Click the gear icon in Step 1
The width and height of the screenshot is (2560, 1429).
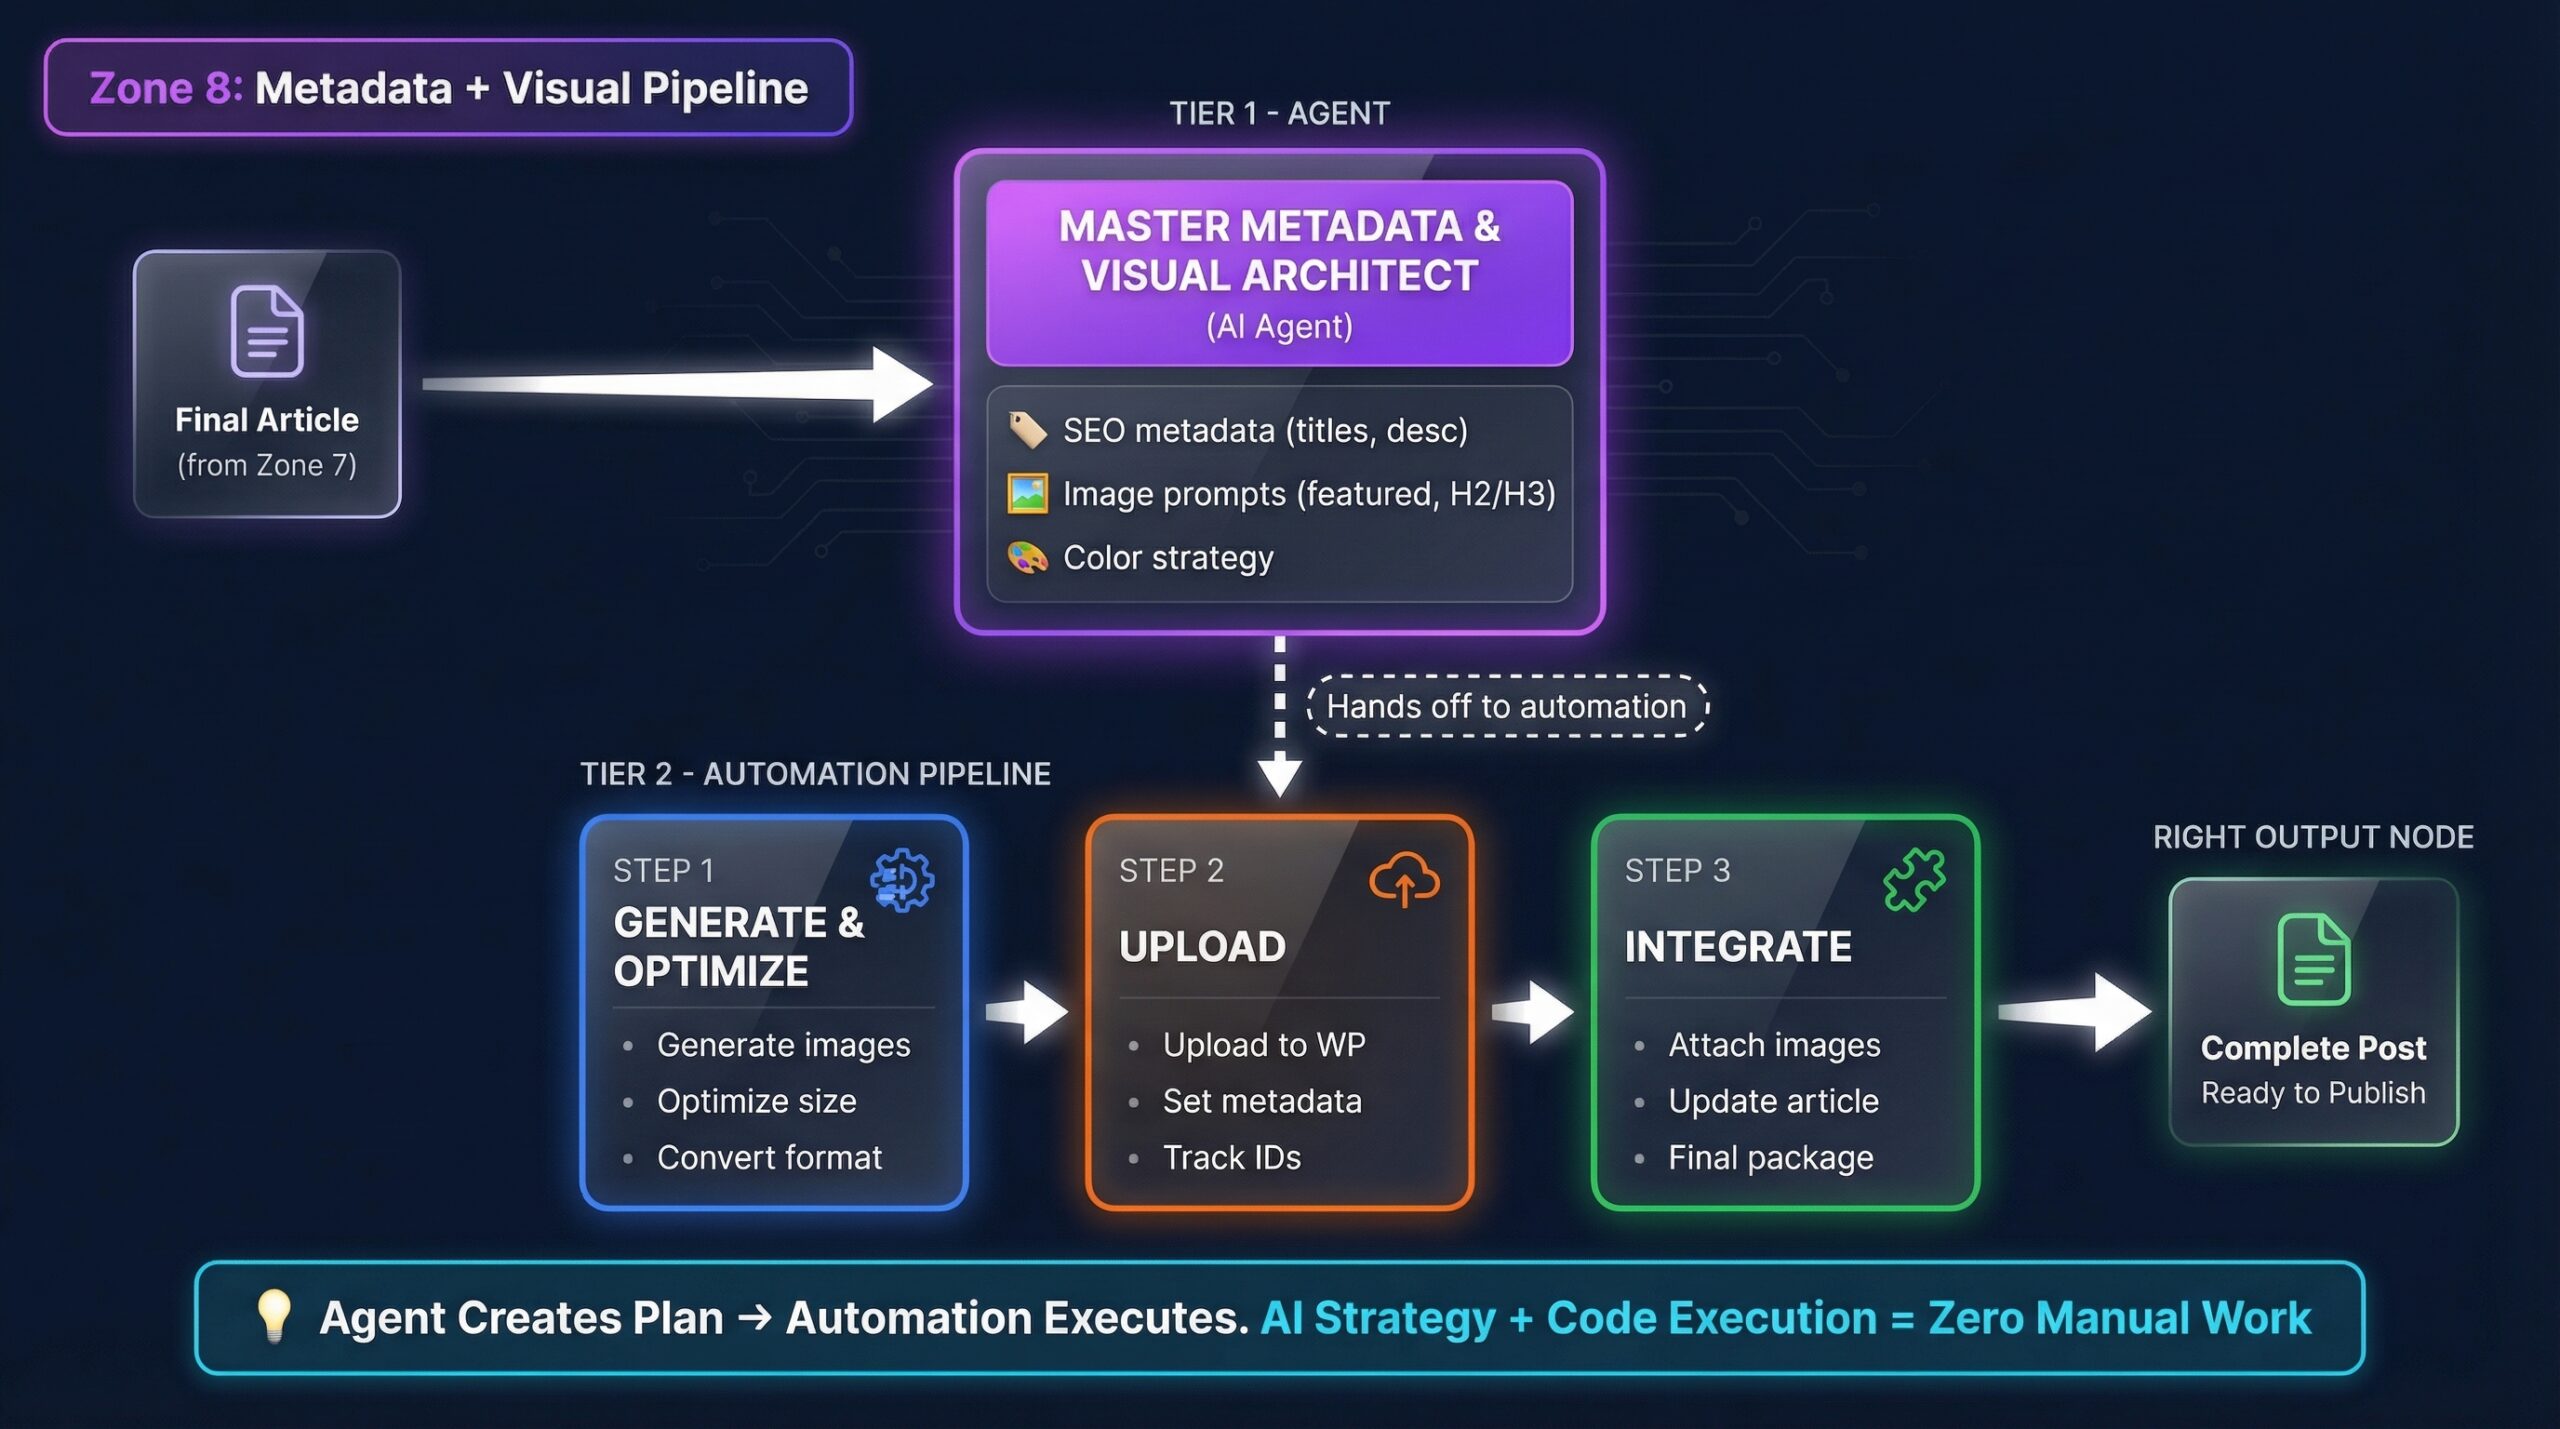pyautogui.click(x=902, y=880)
